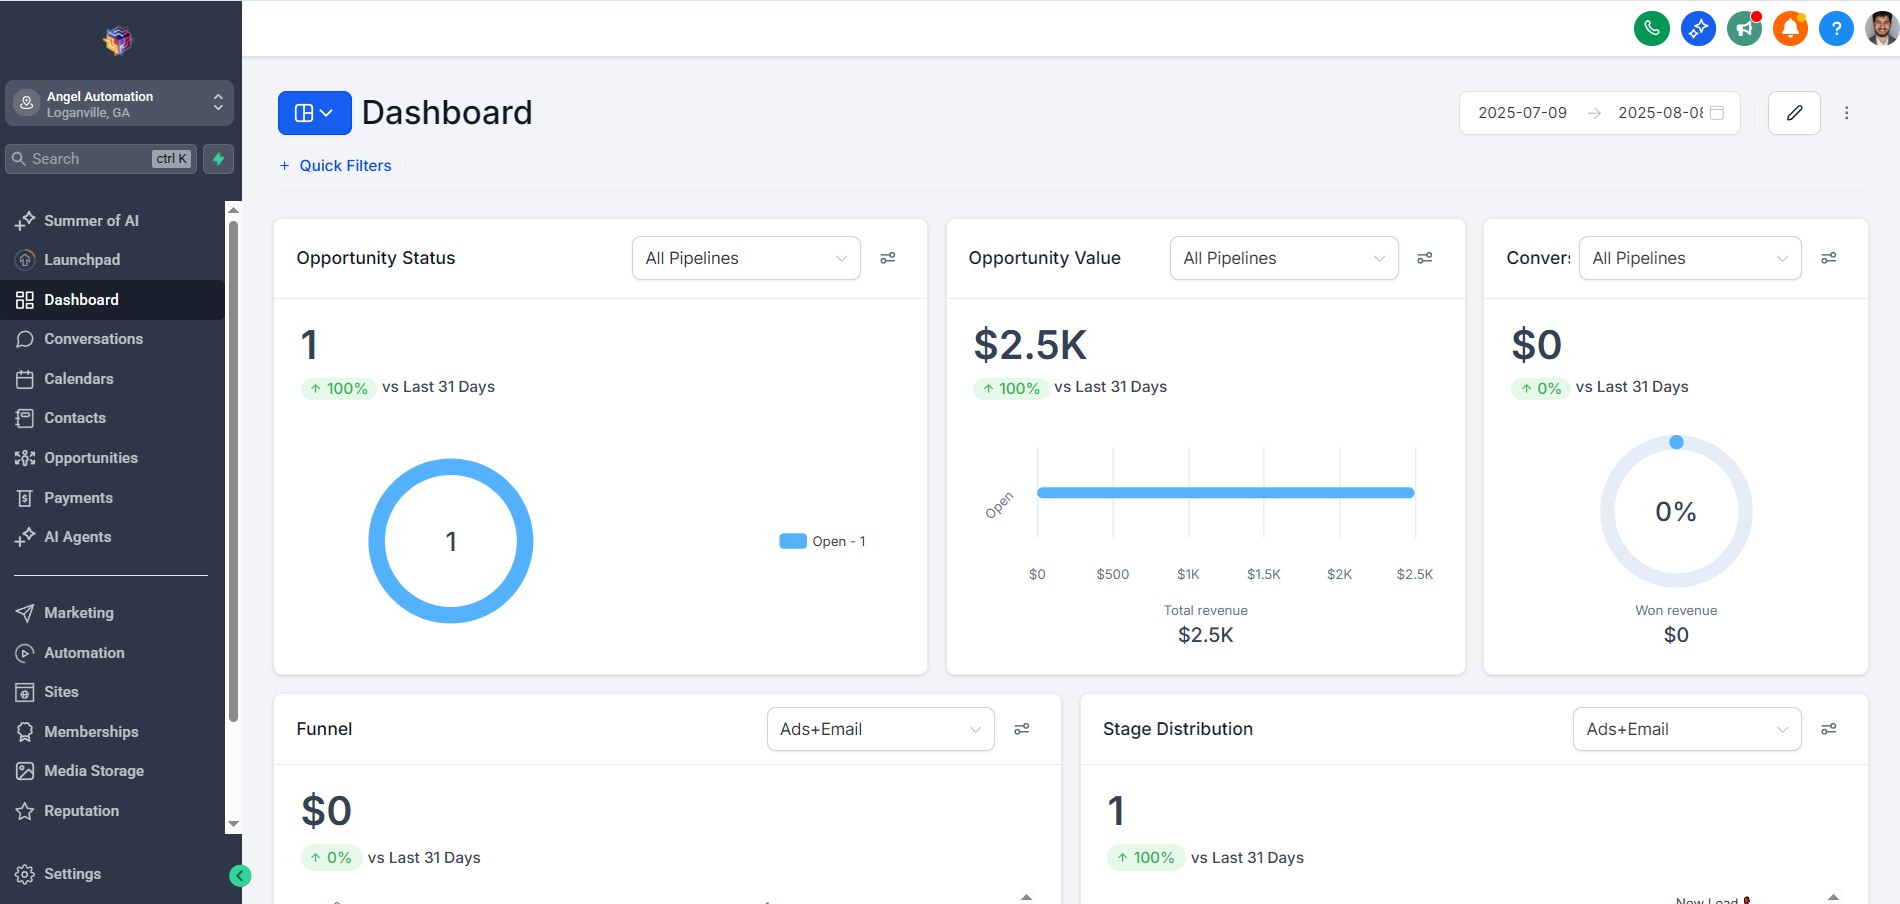Click the three-dot options icon near the pencil
The width and height of the screenshot is (1900, 904).
tap(1846, 113)
